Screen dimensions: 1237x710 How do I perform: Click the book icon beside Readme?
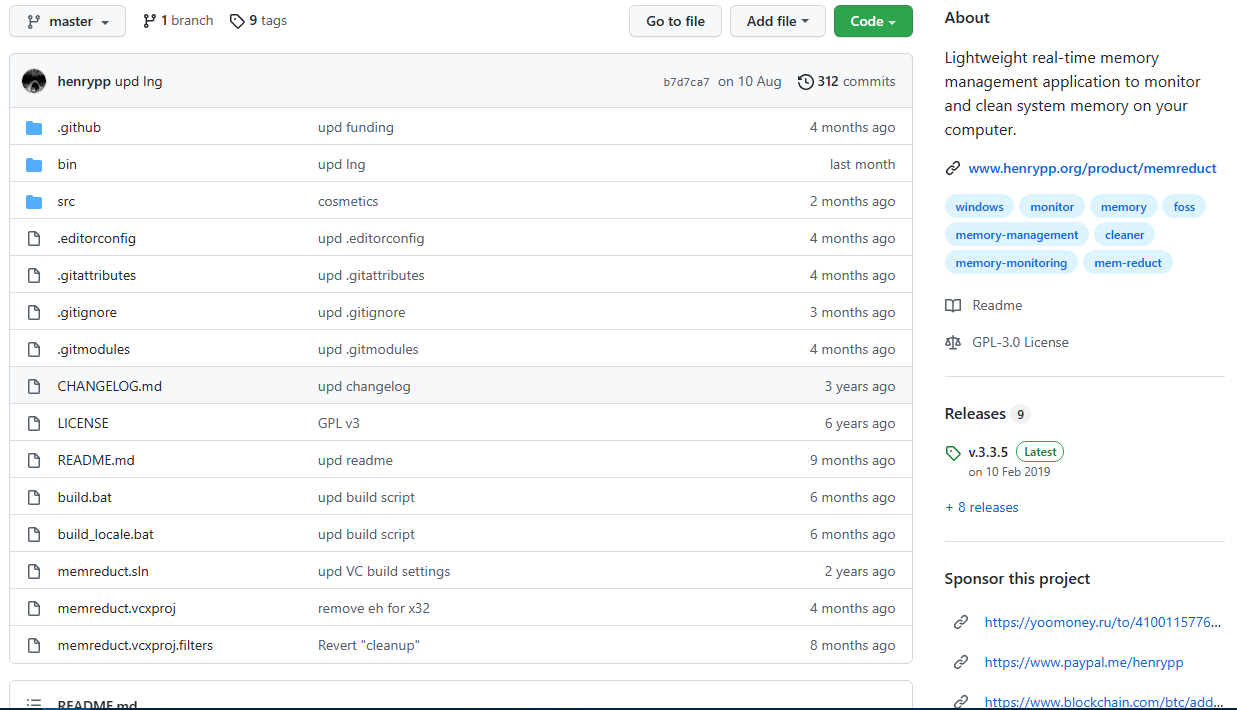tap(953, 305)
